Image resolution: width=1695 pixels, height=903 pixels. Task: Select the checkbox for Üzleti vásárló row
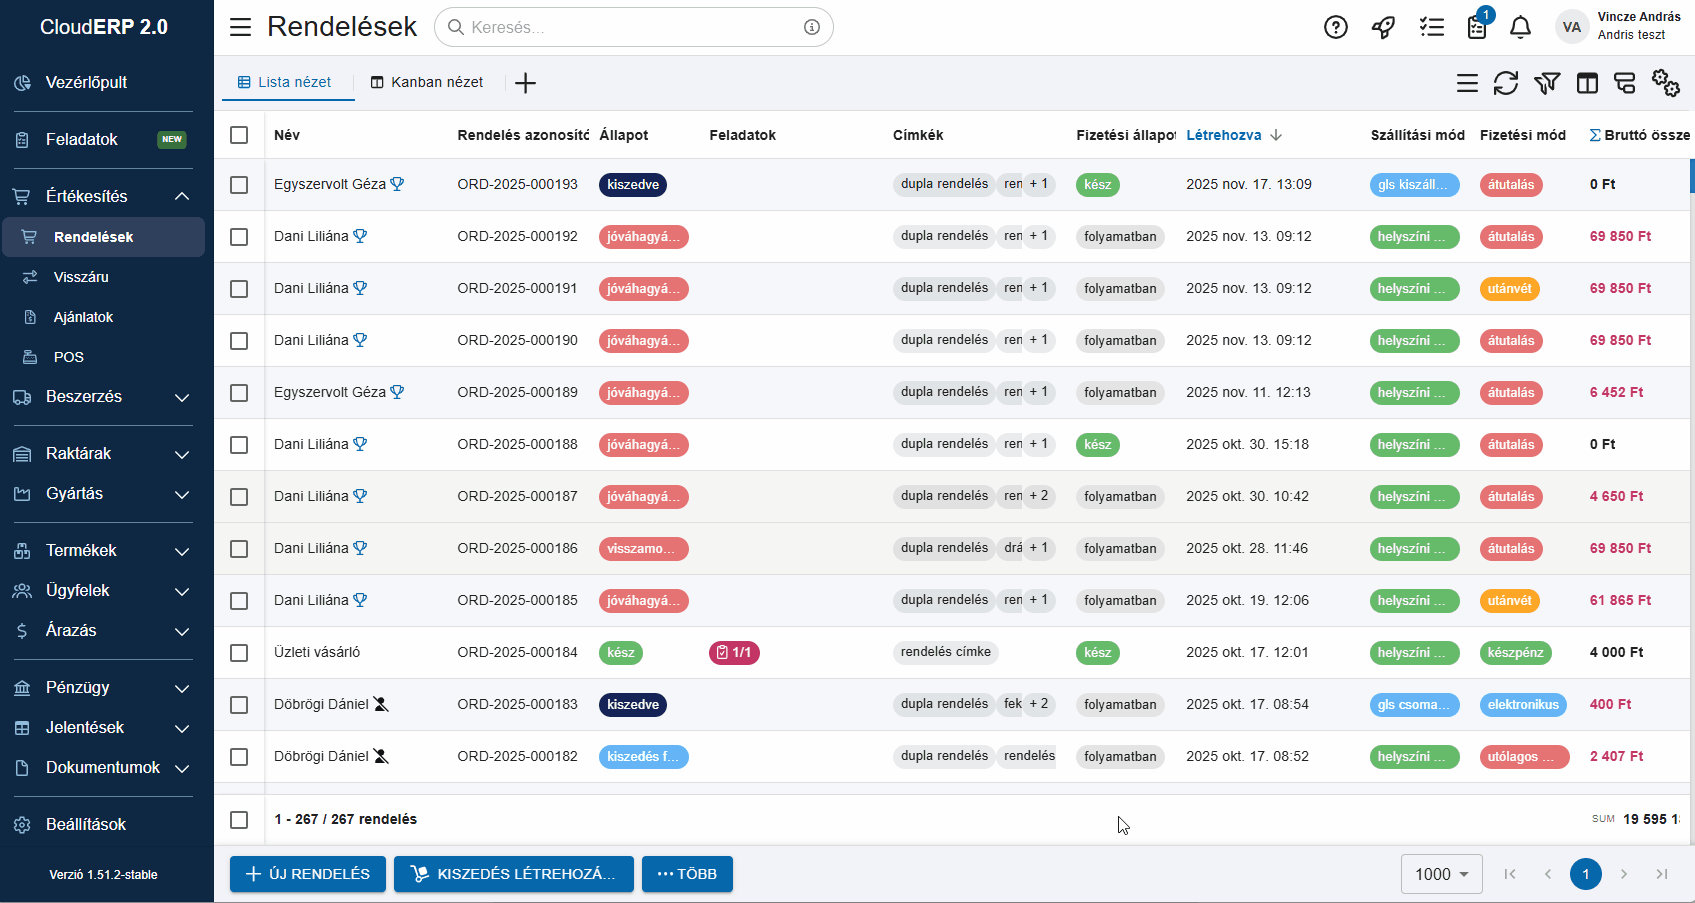239,653
